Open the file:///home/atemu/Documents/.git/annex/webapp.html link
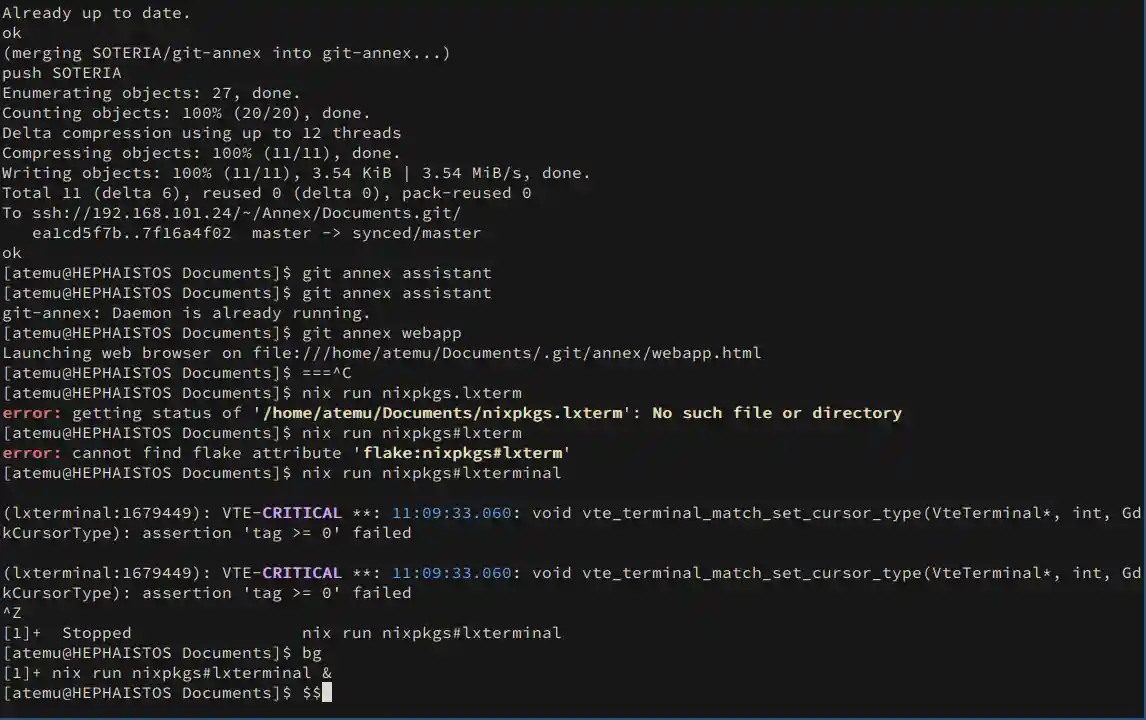 (506, 353)
